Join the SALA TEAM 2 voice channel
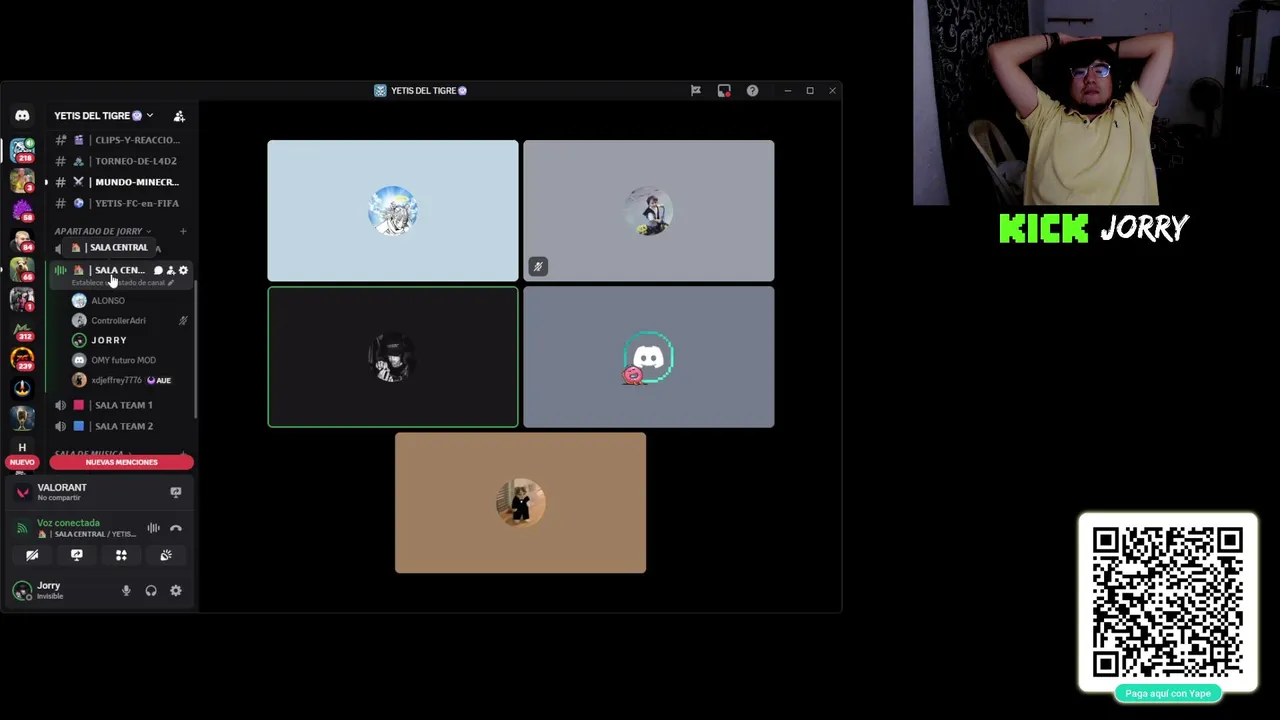The width and height of the screenshot is (1280, 720). pyautogui.click(x=120, y=426)
